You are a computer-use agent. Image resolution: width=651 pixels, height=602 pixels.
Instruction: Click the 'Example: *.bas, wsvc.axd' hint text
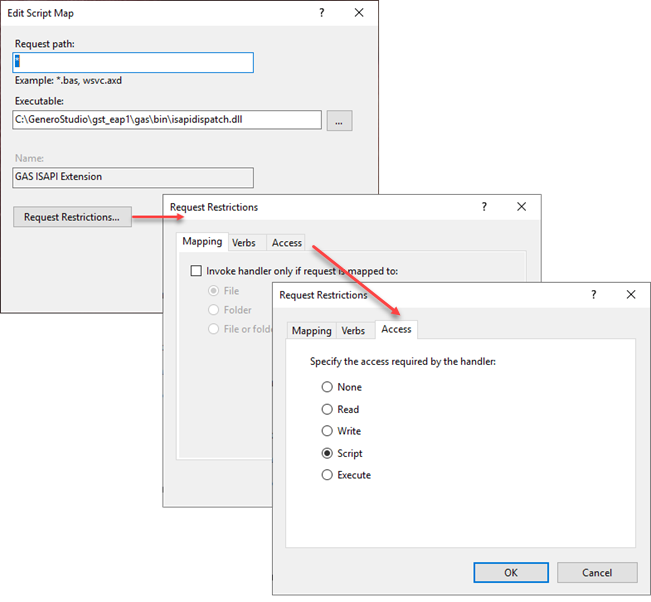tap(69, 81)
